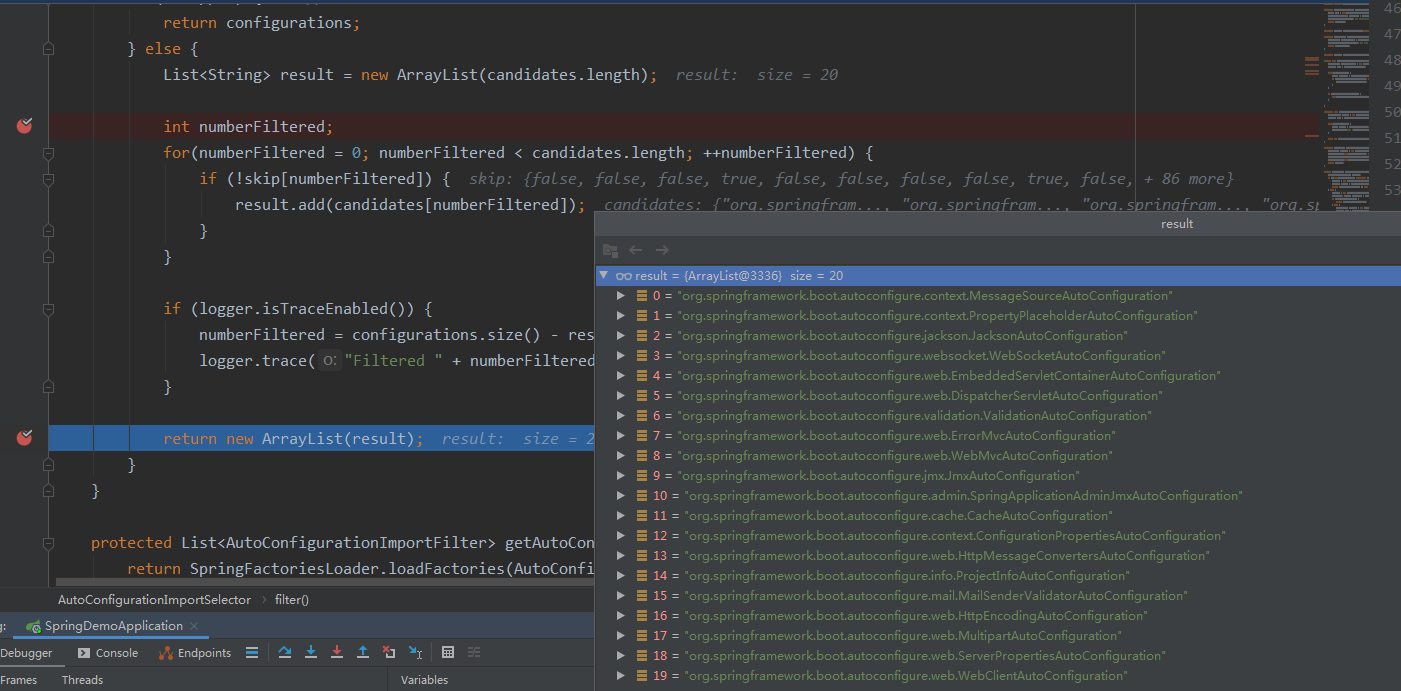
Task: Click the Step Out arrow icon
Action: tap(363, 652)
